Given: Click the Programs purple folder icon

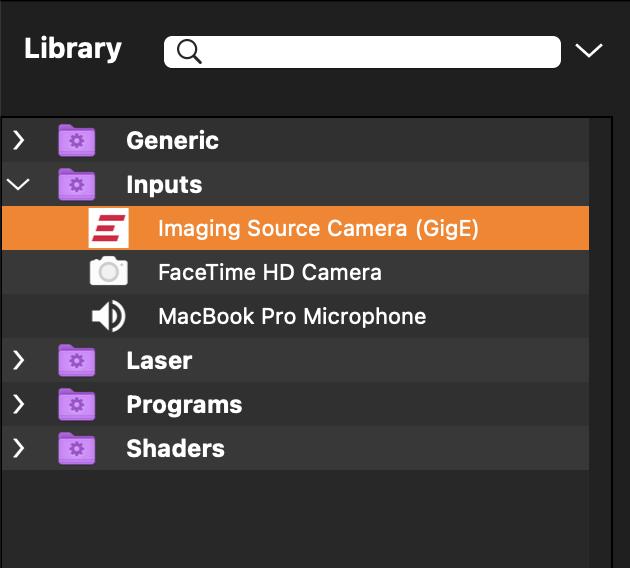Looking at the screenshot, I should [76, 404].
